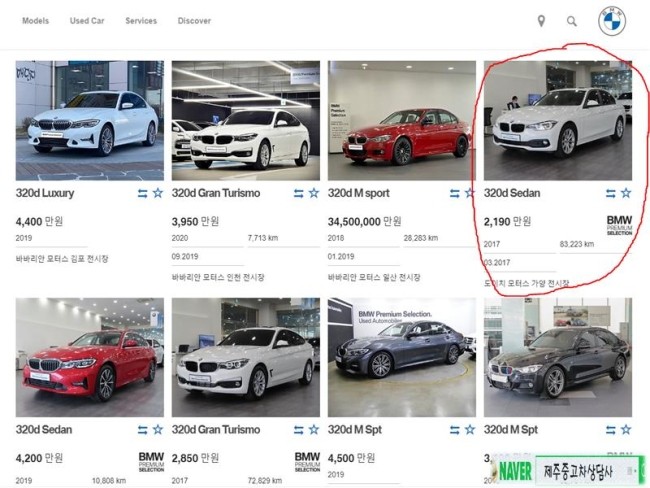The image size is (650, 488).
Task: Open the 3,950 만원 Gran Turismo photo
Action: point(246,121)
